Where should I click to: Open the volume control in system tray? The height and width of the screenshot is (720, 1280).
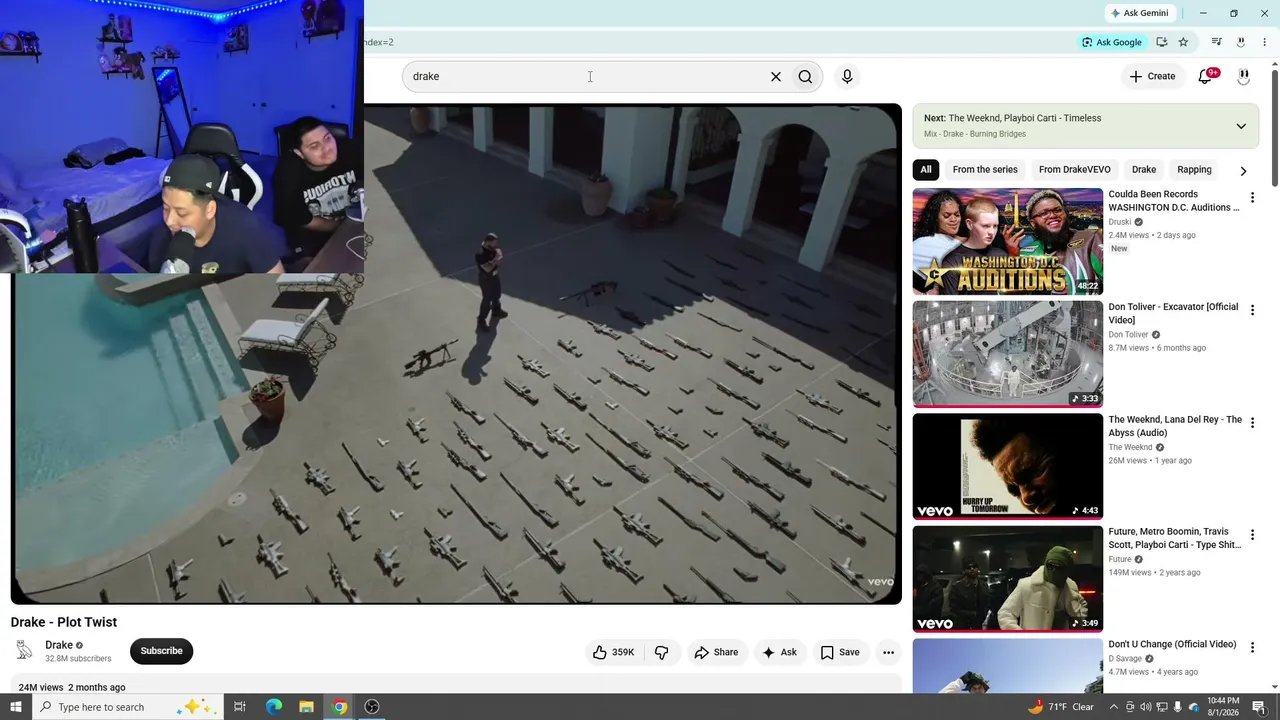[1146, 707]
